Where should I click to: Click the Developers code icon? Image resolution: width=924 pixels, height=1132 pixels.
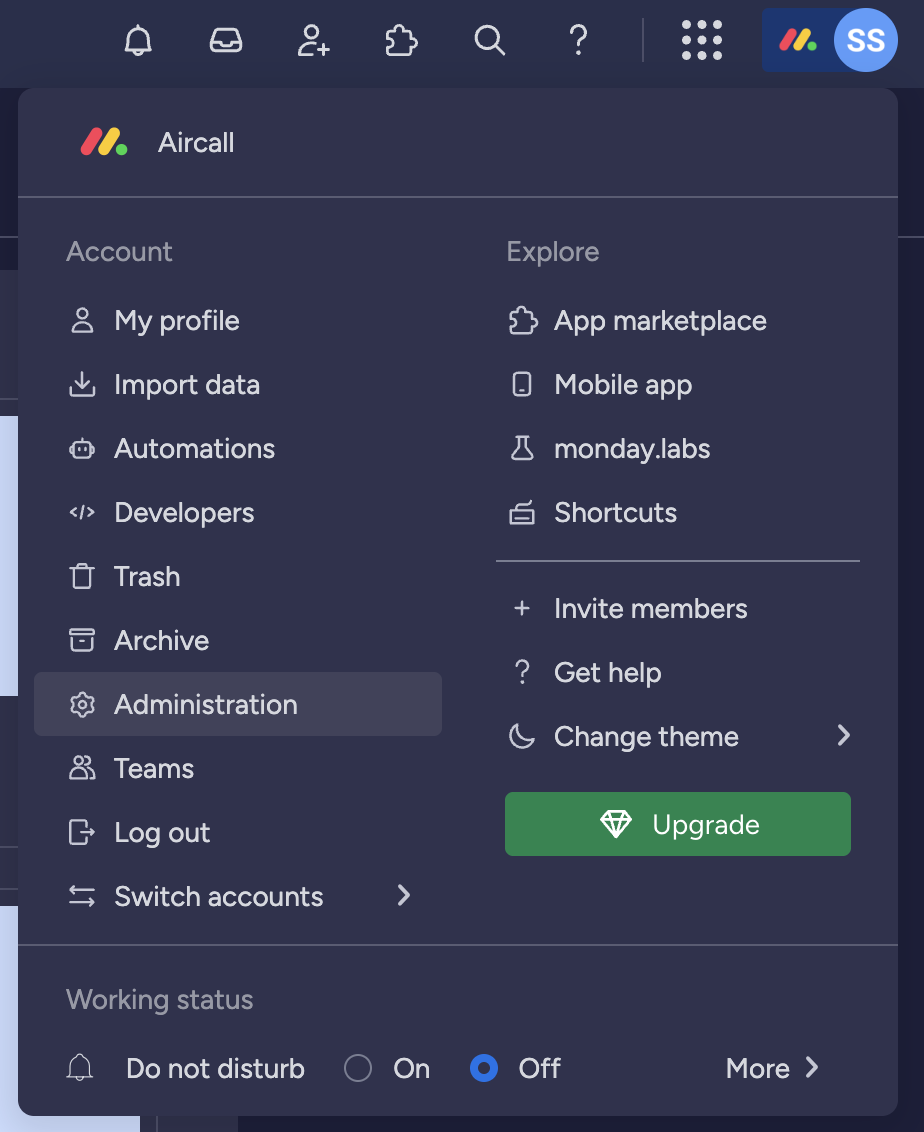coord(82,513)
